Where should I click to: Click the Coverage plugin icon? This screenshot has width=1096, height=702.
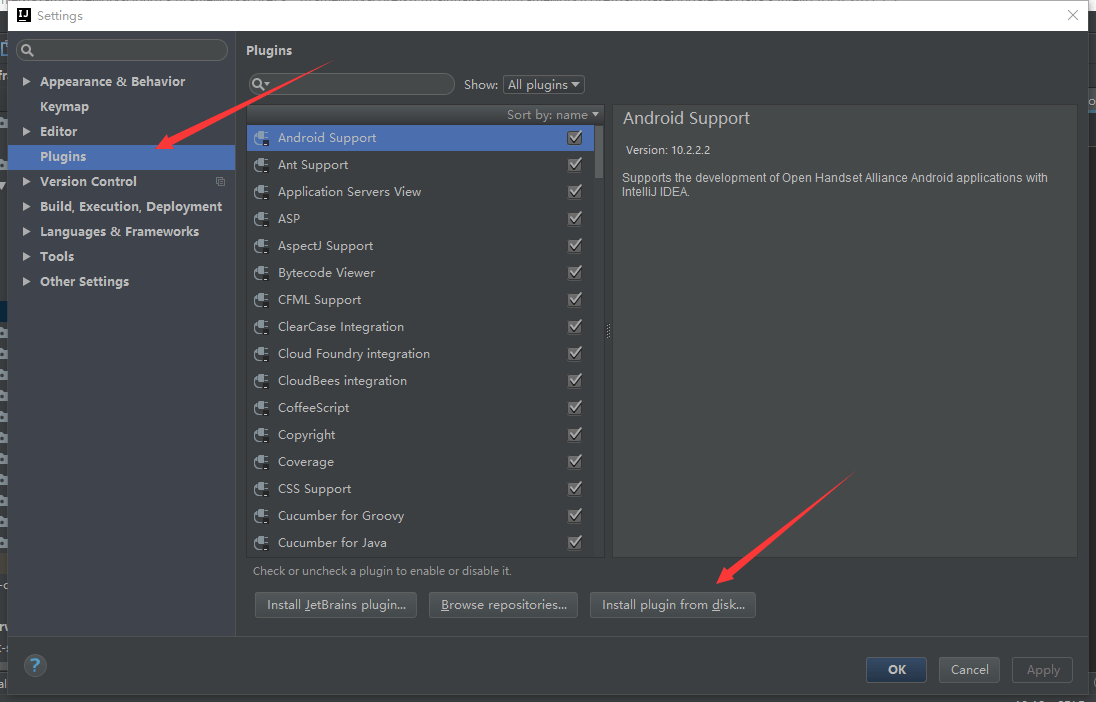tap(262, 462)
